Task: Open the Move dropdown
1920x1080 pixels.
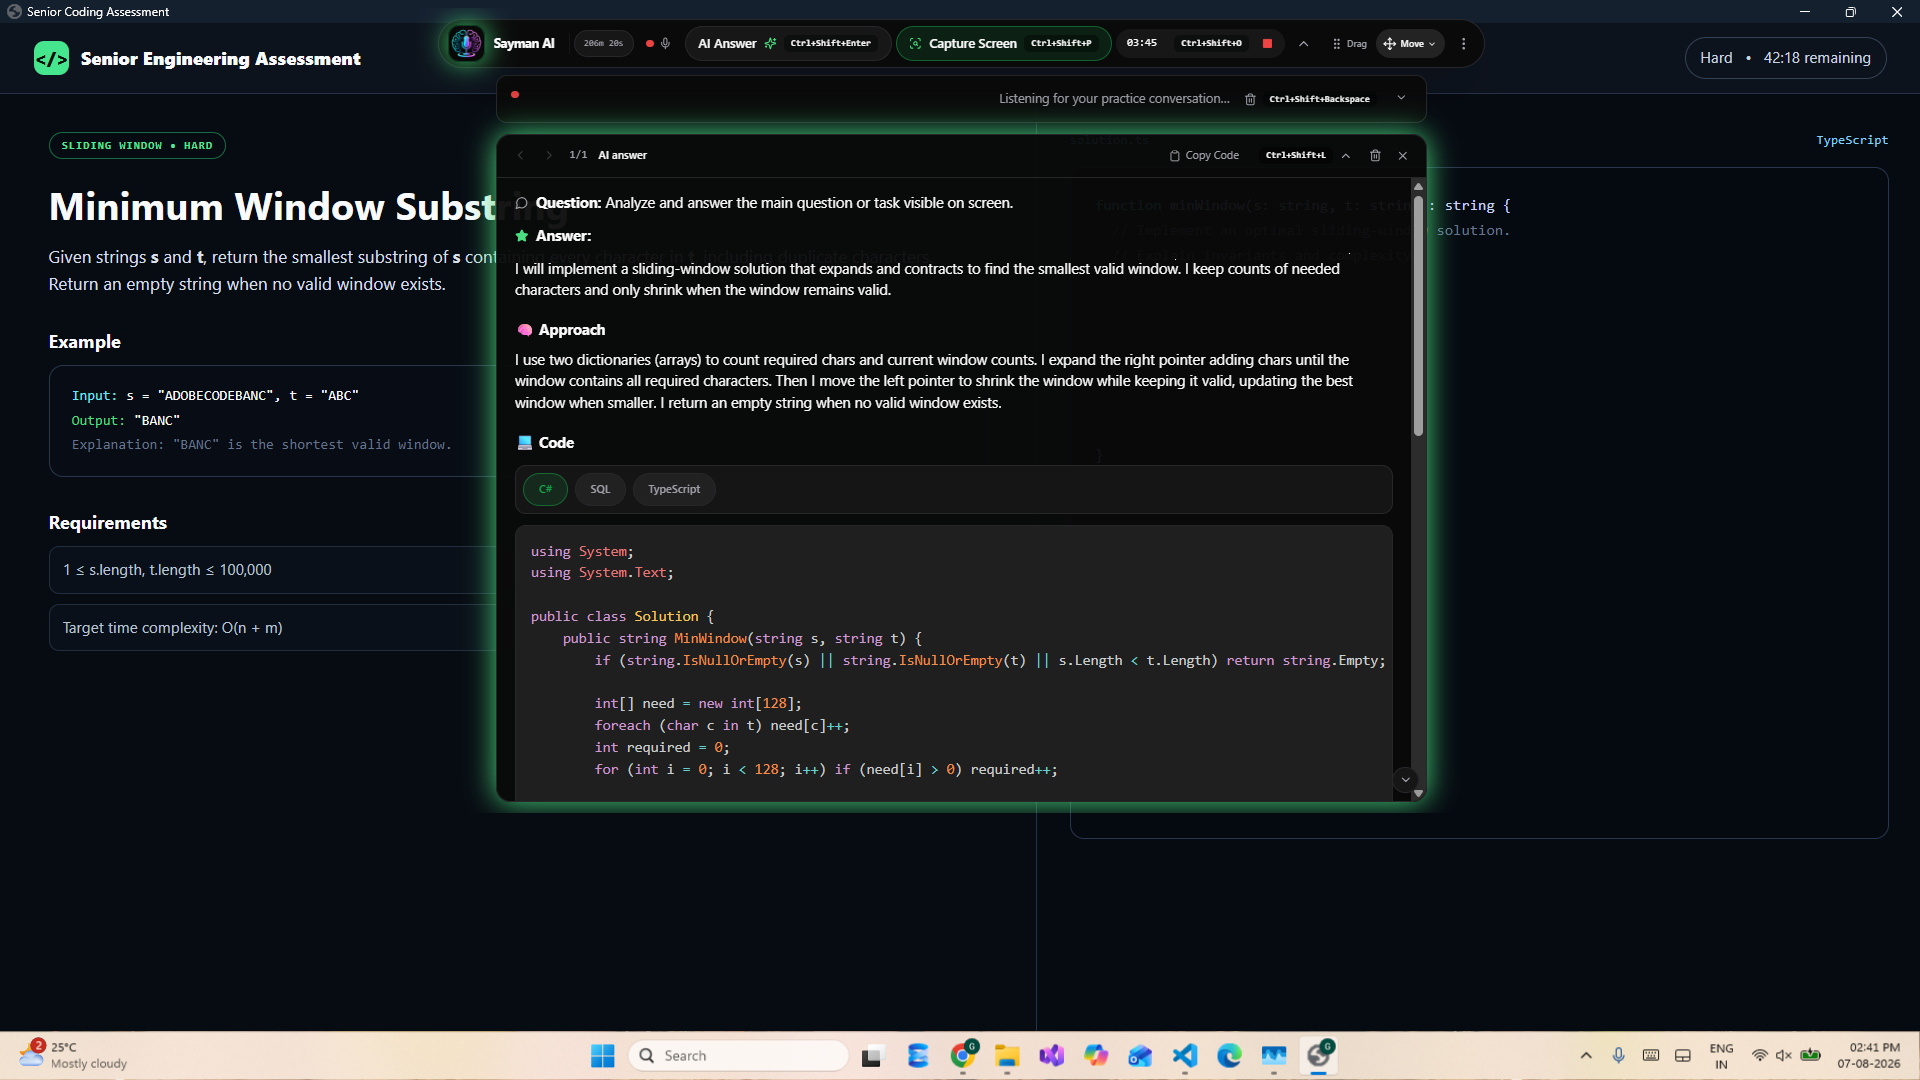Action: pyautogui.click(x=1410, y=44)
